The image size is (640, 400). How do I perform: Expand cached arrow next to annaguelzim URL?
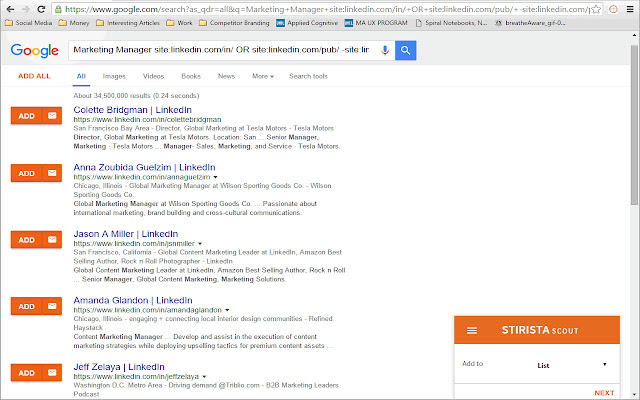[216, 177]
